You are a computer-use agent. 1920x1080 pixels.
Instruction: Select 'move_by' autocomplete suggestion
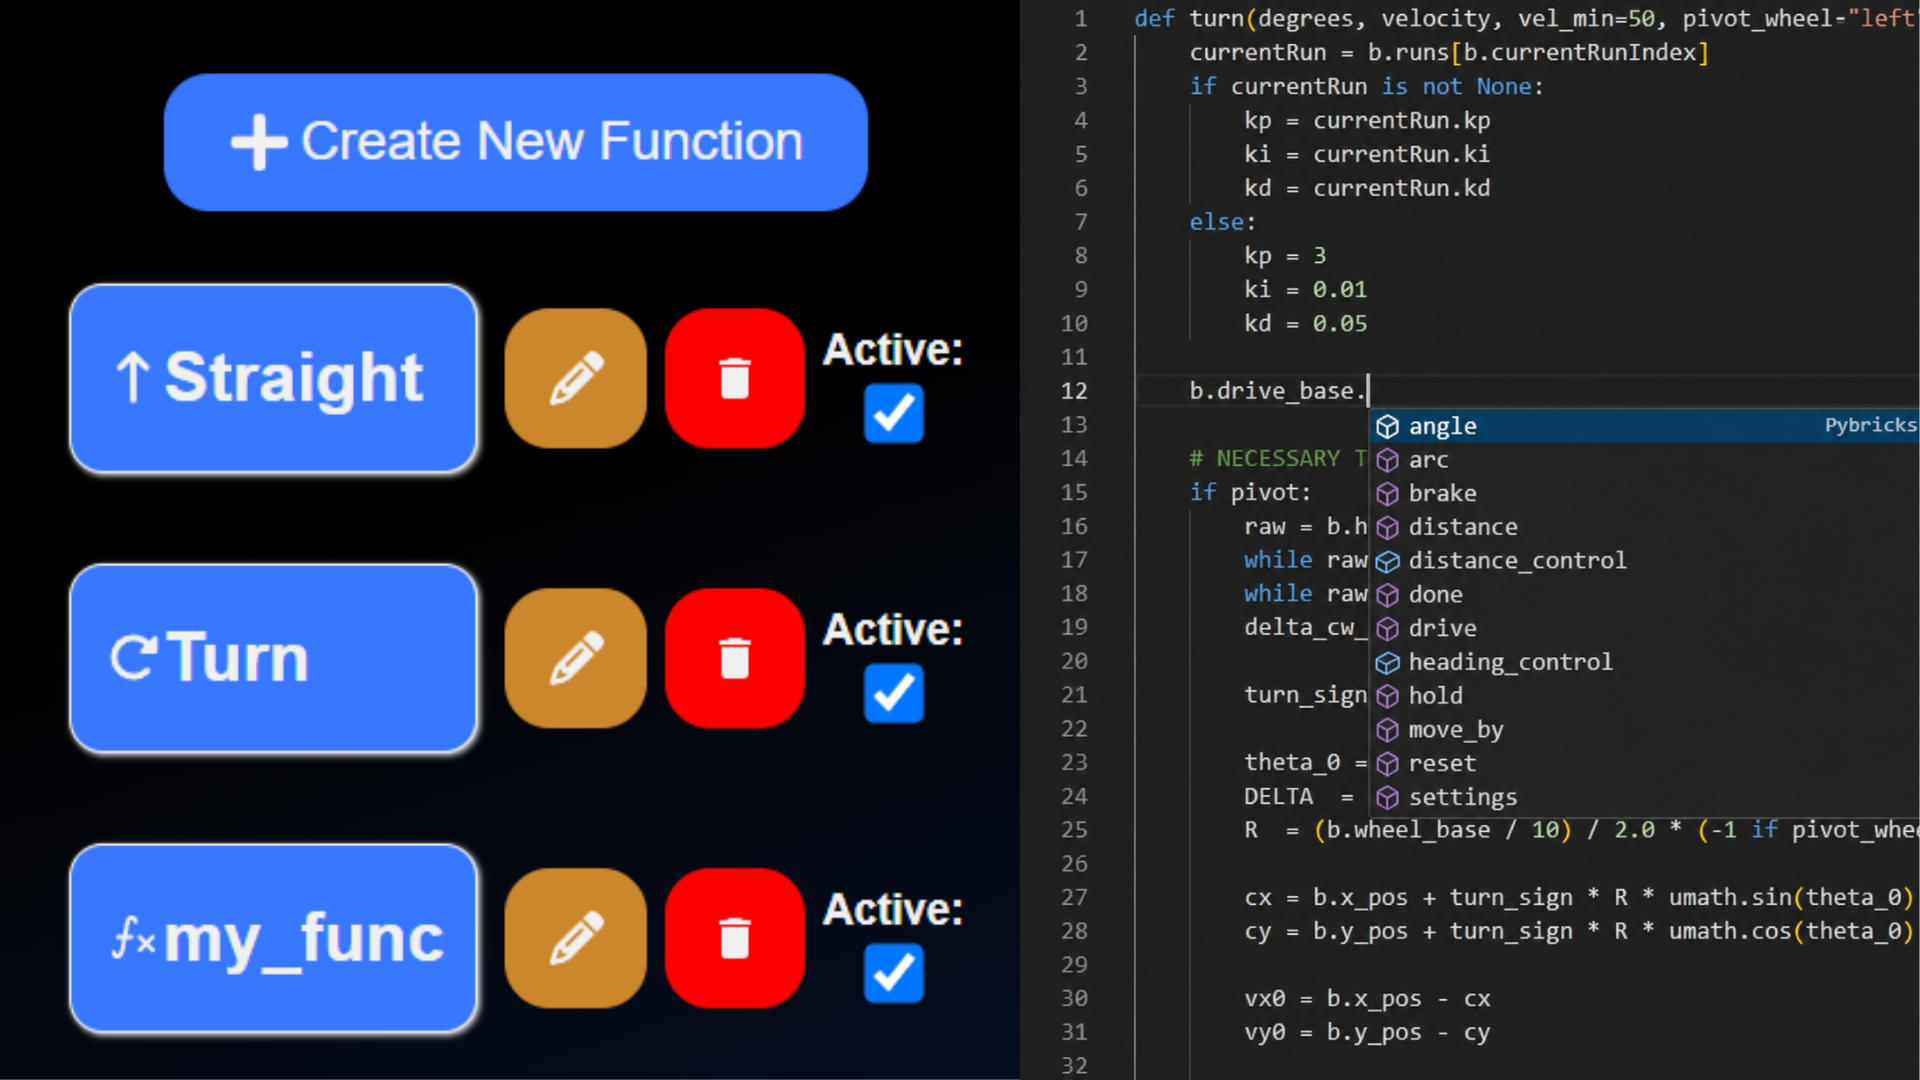coord(1644,730)
